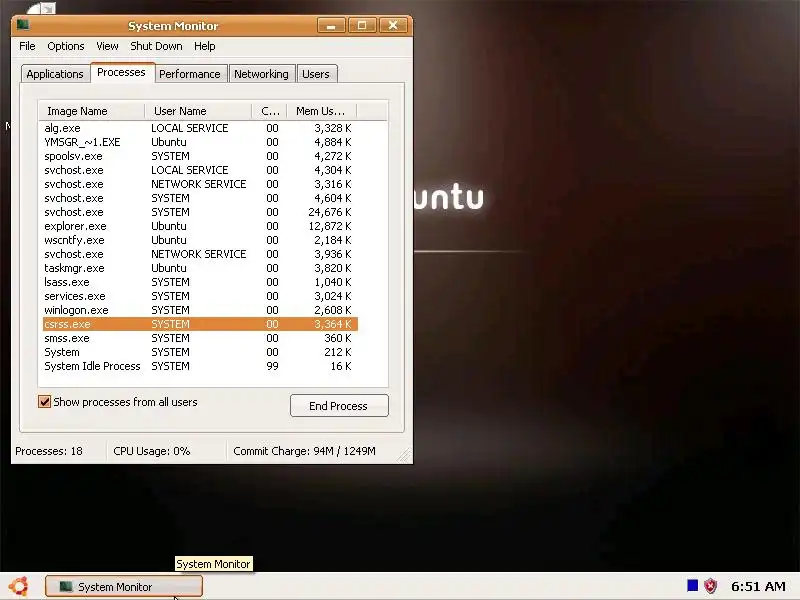Select the YMSGR_~1.EXE process
Viewport: 800px width, 600px height.
(x=200, y=142)
